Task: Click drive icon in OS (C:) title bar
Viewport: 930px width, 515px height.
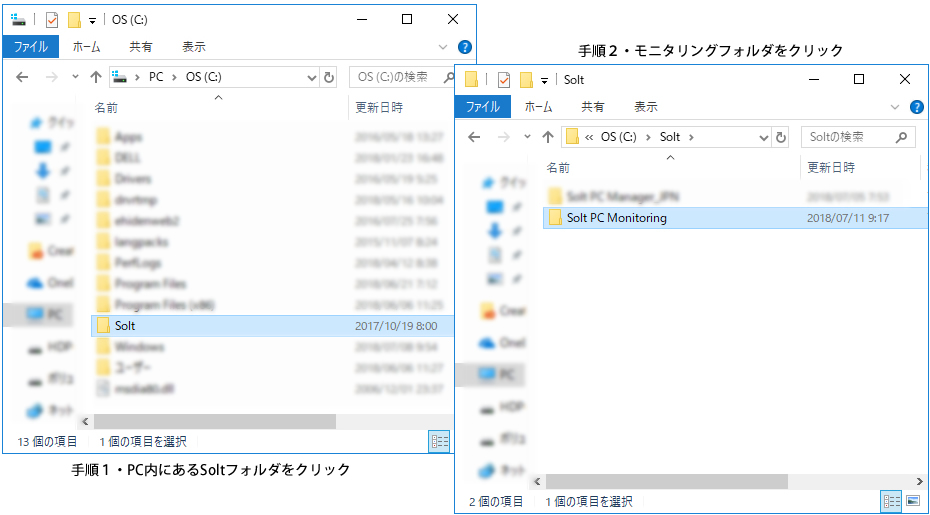Action: (19, 20)
